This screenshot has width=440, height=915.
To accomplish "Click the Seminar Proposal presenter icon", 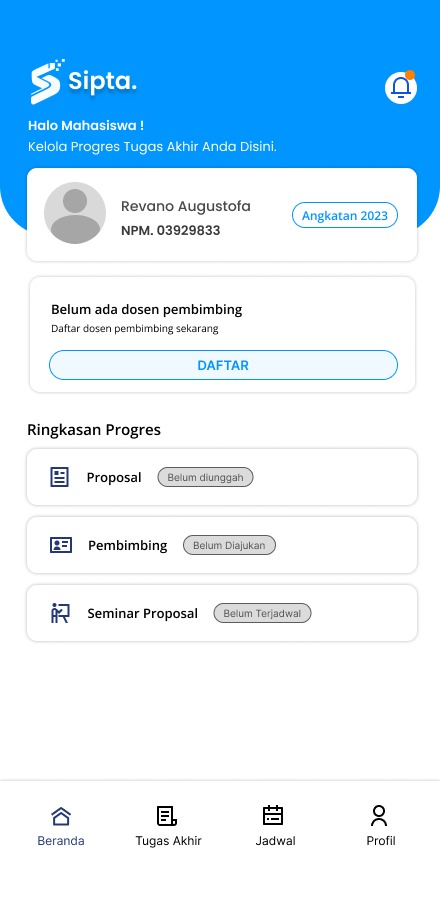I will [60, 613].
